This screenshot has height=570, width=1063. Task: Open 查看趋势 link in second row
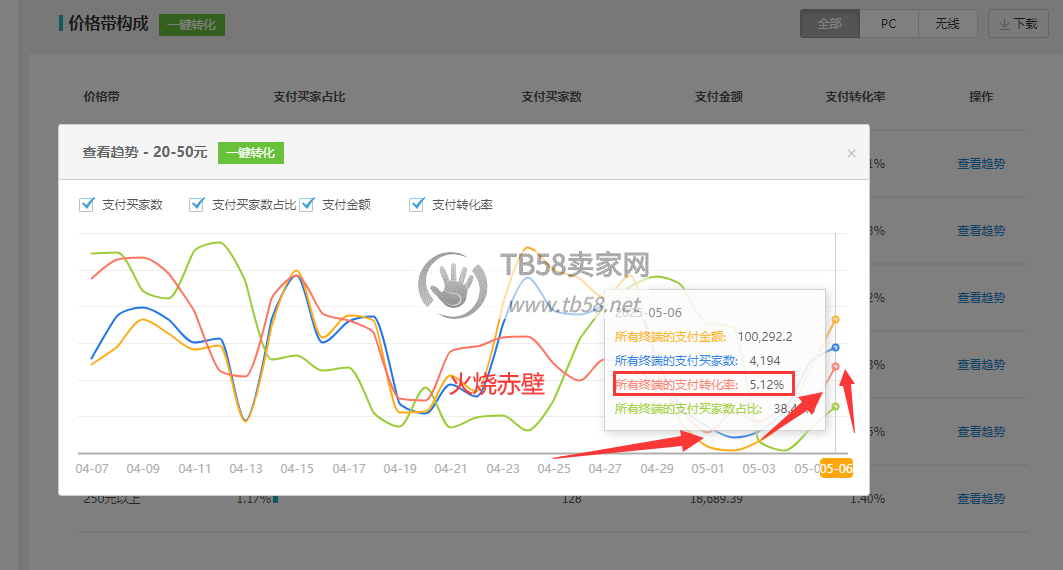click(x=981, y=231)
